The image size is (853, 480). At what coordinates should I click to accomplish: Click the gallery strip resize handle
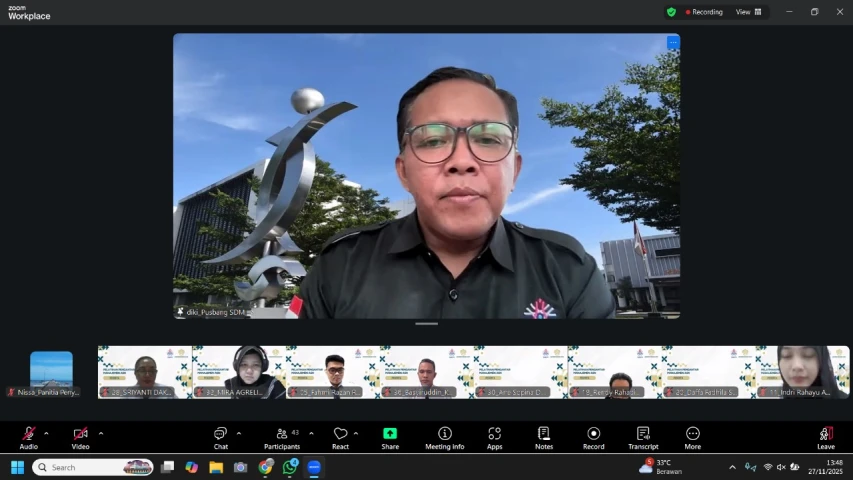point(426,324)
